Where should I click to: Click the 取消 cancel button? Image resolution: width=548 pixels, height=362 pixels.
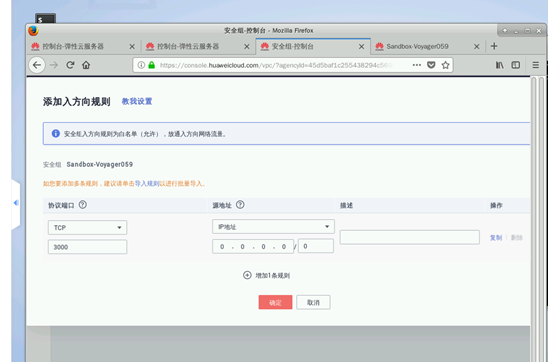313,303
